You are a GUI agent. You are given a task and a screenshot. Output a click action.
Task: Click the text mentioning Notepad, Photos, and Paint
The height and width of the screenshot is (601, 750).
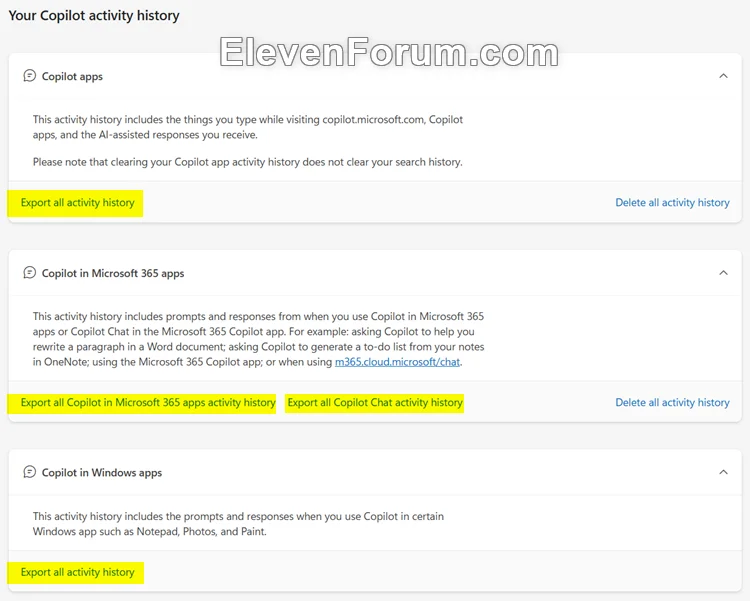point(238,524)
